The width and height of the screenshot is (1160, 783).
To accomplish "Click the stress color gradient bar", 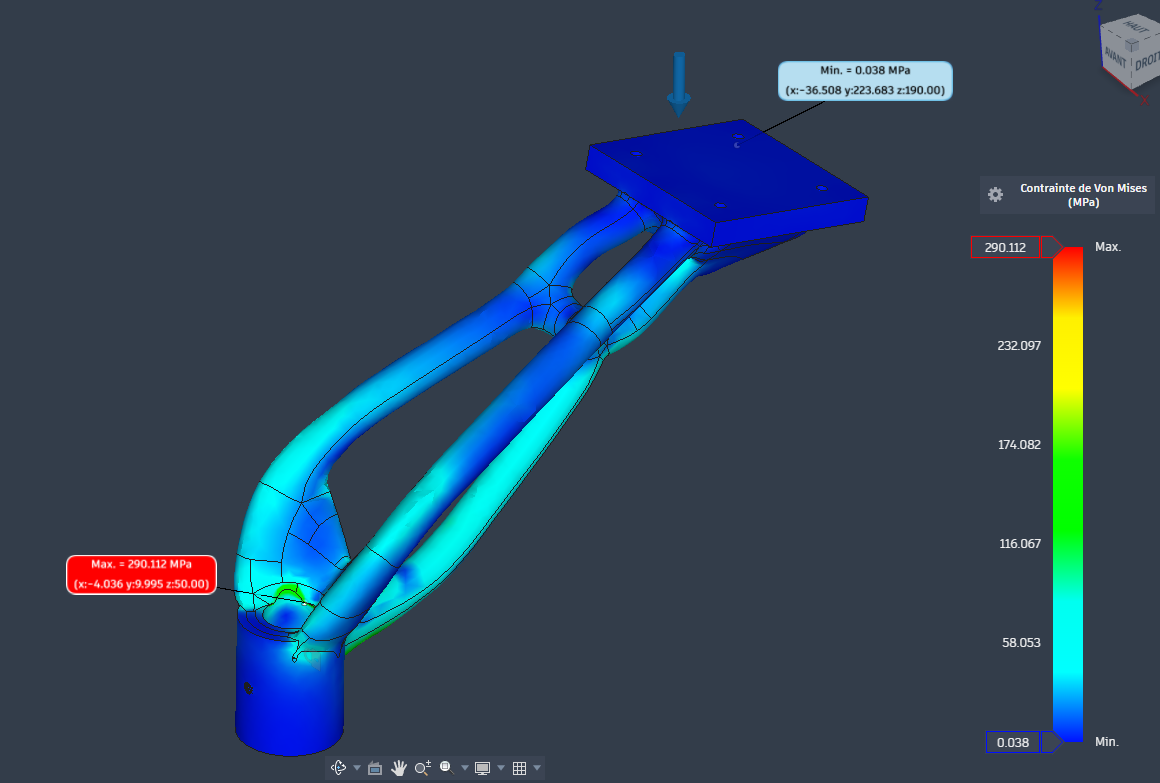I will (x=1069, y=494).
